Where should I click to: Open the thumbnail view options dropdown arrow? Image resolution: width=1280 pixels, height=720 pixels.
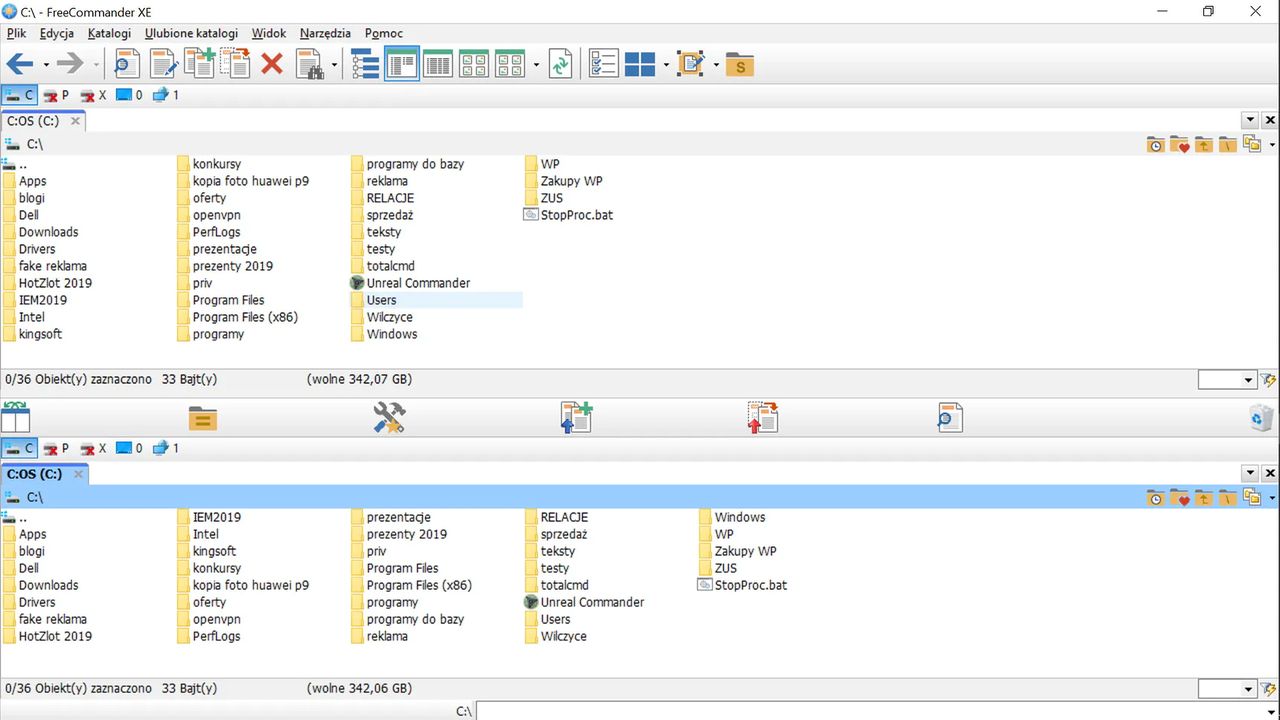click(536, 66)
